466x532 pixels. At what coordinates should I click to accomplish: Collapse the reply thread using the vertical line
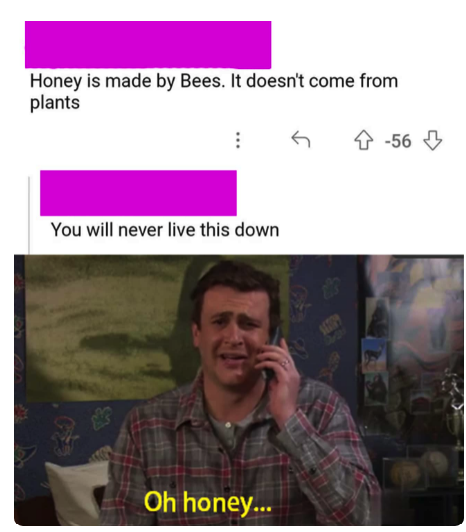(x=29, y=215)
